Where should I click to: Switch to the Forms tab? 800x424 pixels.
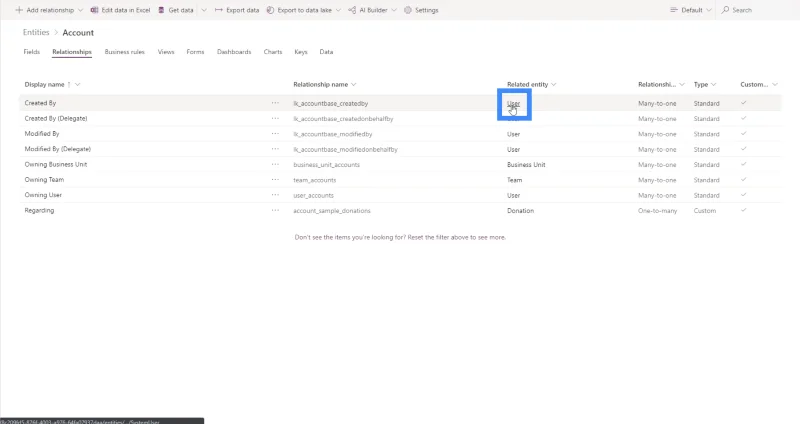tap(195, 52)
